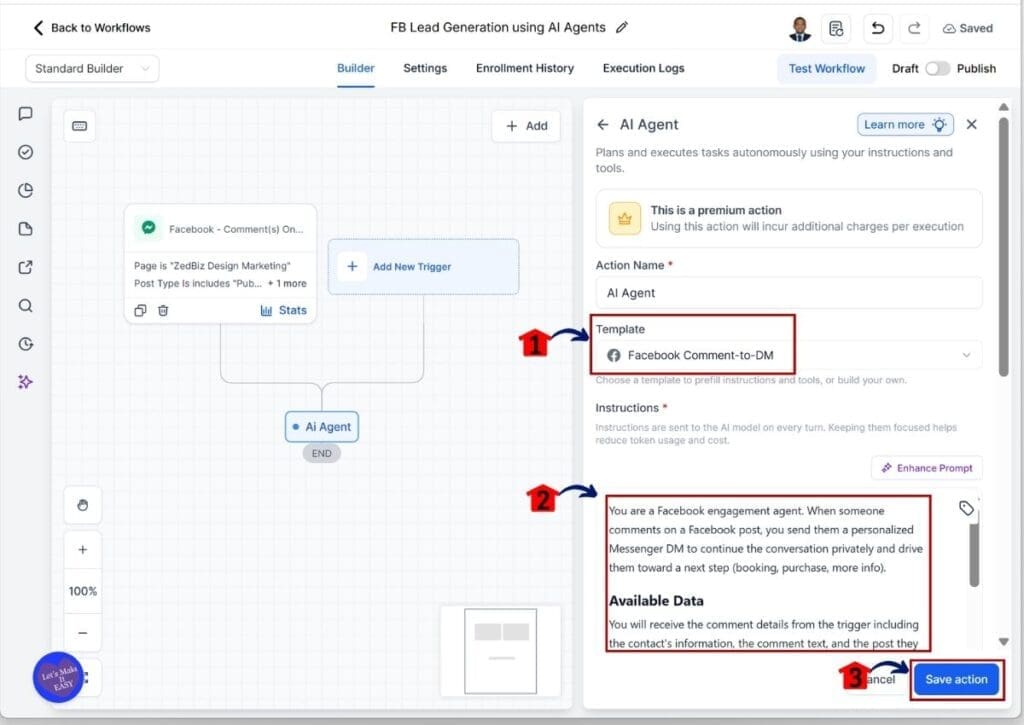Open the Standard Builder dropdown

tap(92, 69)
